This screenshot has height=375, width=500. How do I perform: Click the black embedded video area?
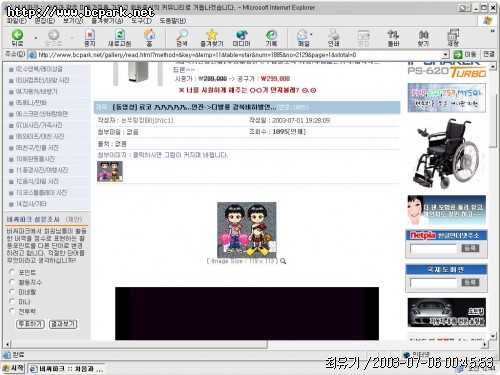click(x=247, y=313)
